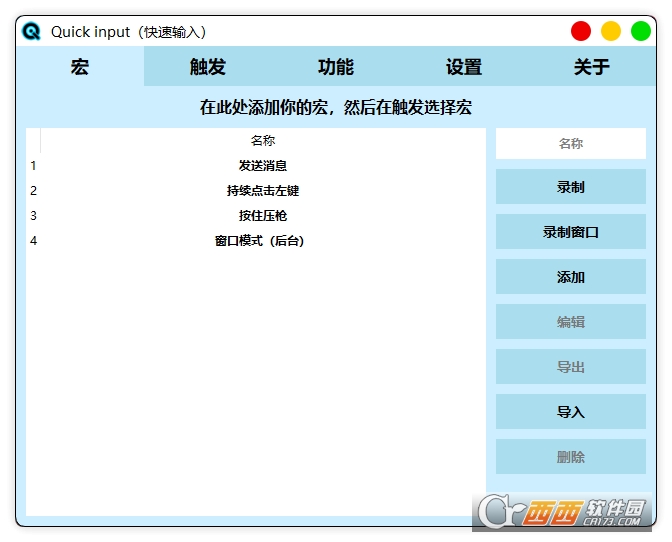Click row number 3 in the macro list
Screen dimensions: 672x542
click(x=33, y=215)
